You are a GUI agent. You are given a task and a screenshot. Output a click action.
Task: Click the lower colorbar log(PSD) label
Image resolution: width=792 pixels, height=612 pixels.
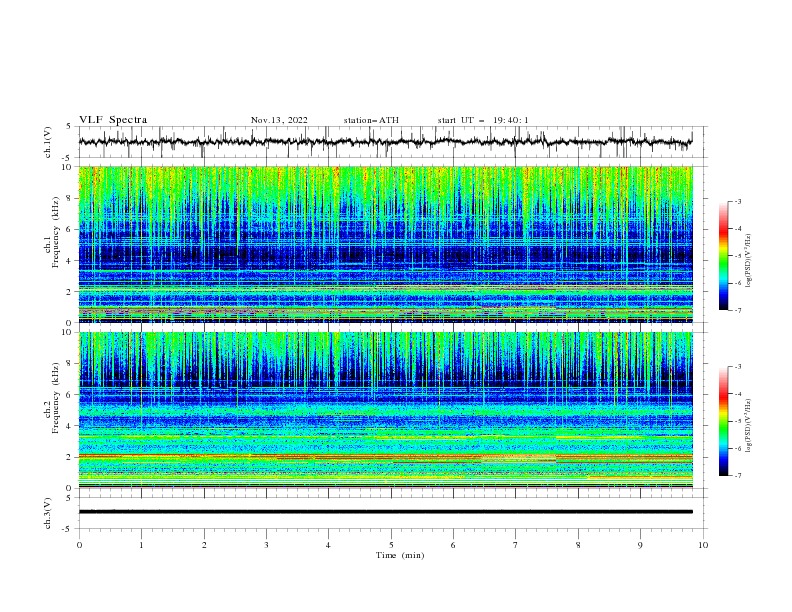(748, 426)
